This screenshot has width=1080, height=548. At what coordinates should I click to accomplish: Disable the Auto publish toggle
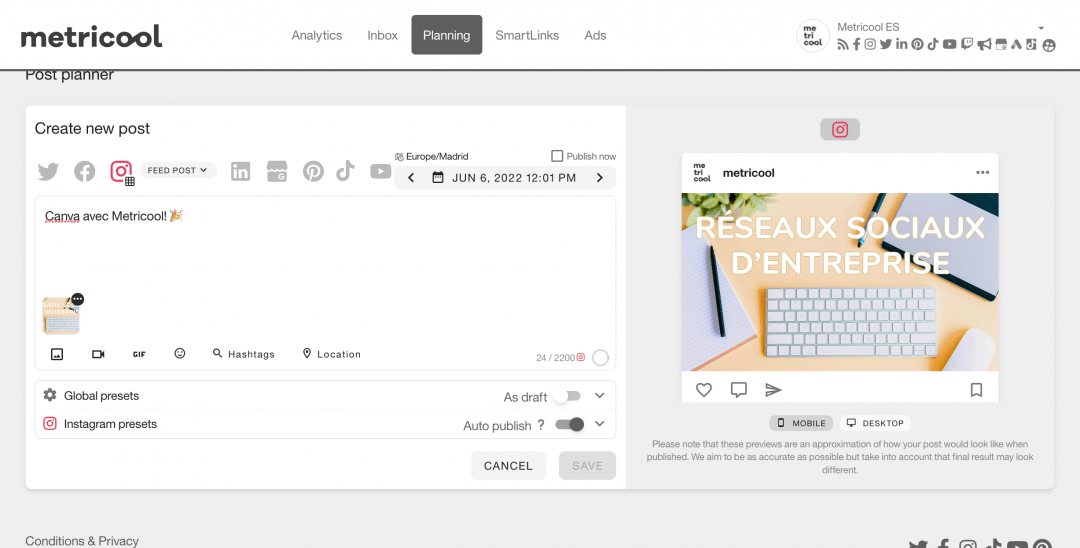(570, 424)
